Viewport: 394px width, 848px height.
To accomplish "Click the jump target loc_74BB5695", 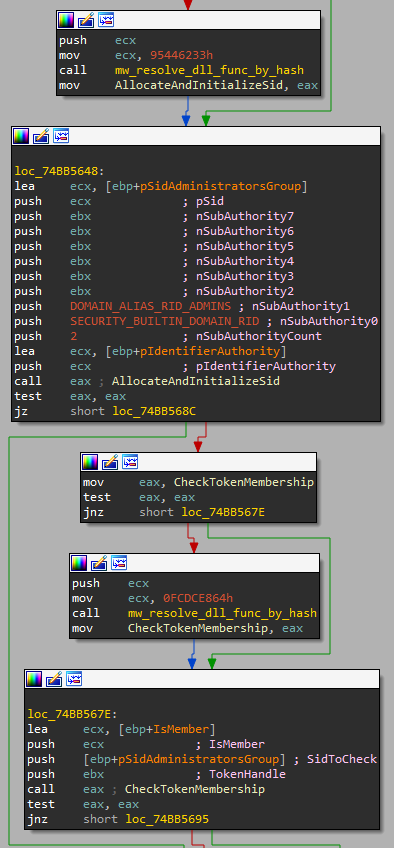I will [167, 820].
